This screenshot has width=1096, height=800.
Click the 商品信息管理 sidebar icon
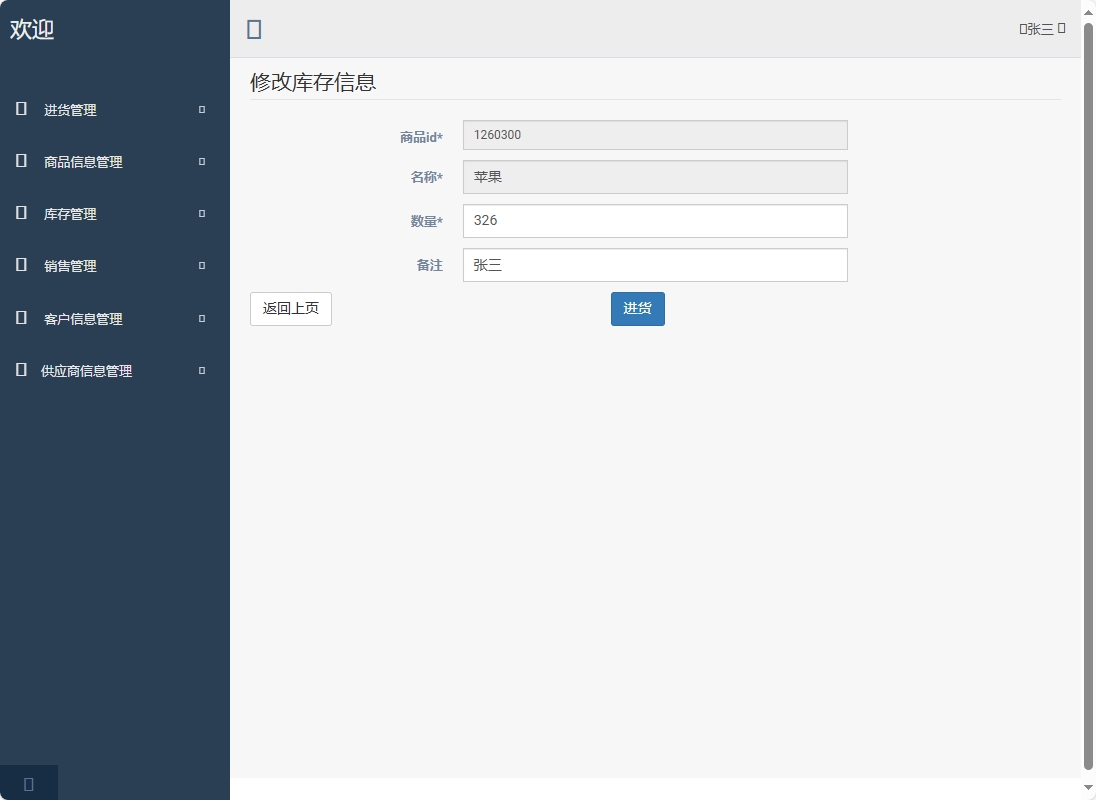20,162
